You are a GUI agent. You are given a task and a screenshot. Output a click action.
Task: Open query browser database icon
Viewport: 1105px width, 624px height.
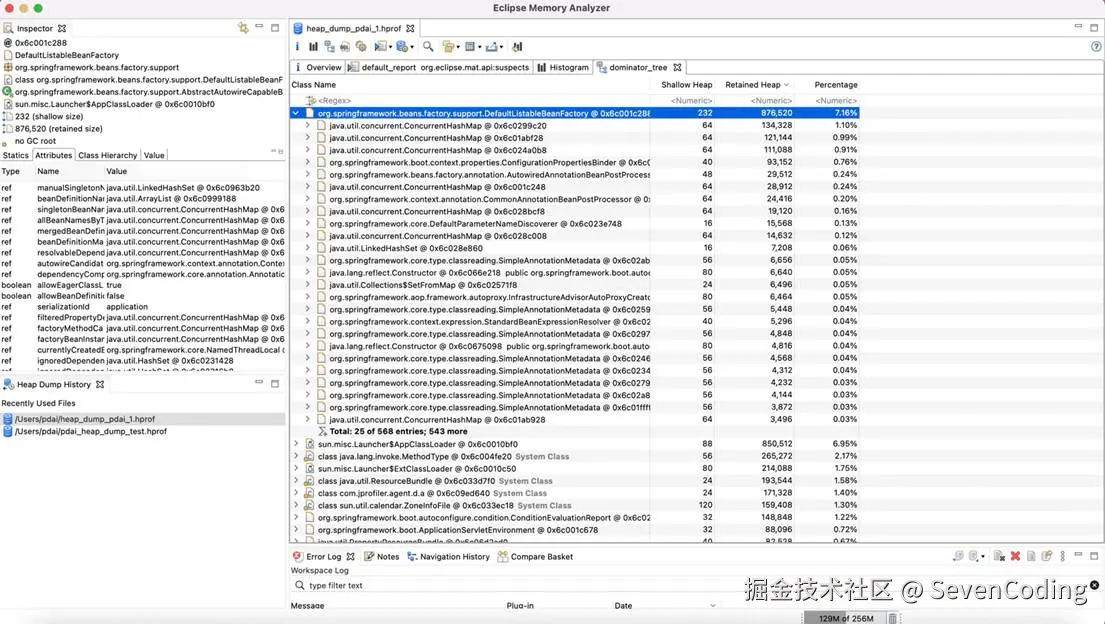[x=401, y=47]
